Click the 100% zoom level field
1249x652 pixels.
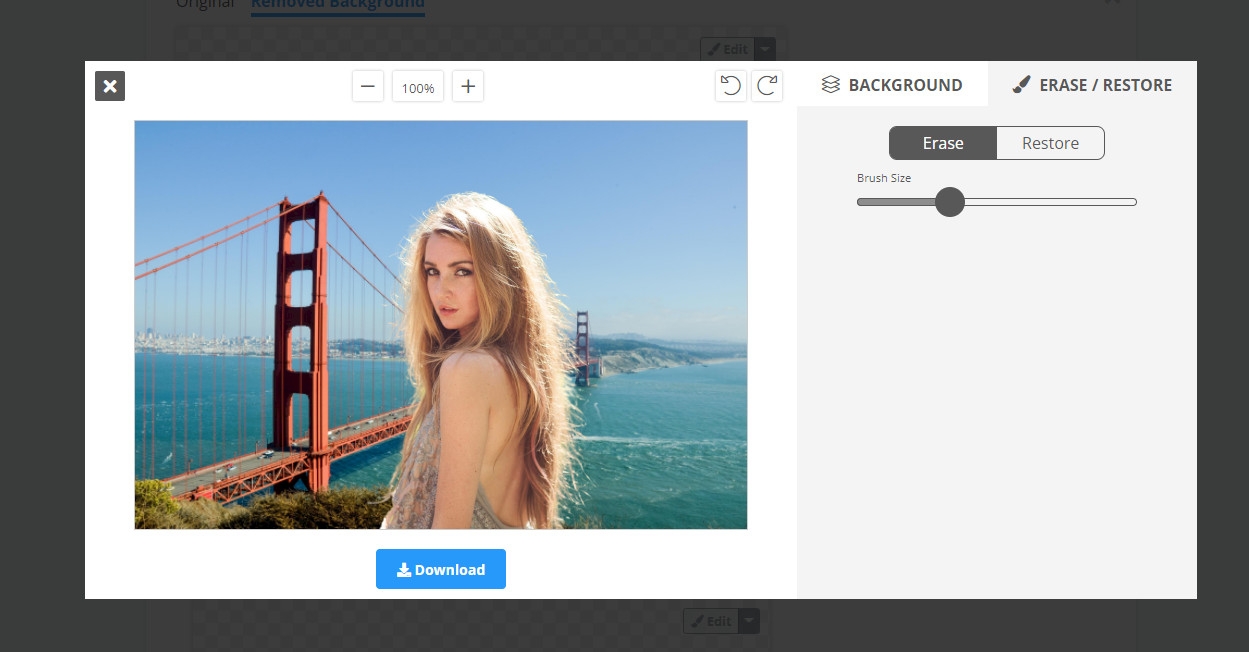(x=417, y=86)
